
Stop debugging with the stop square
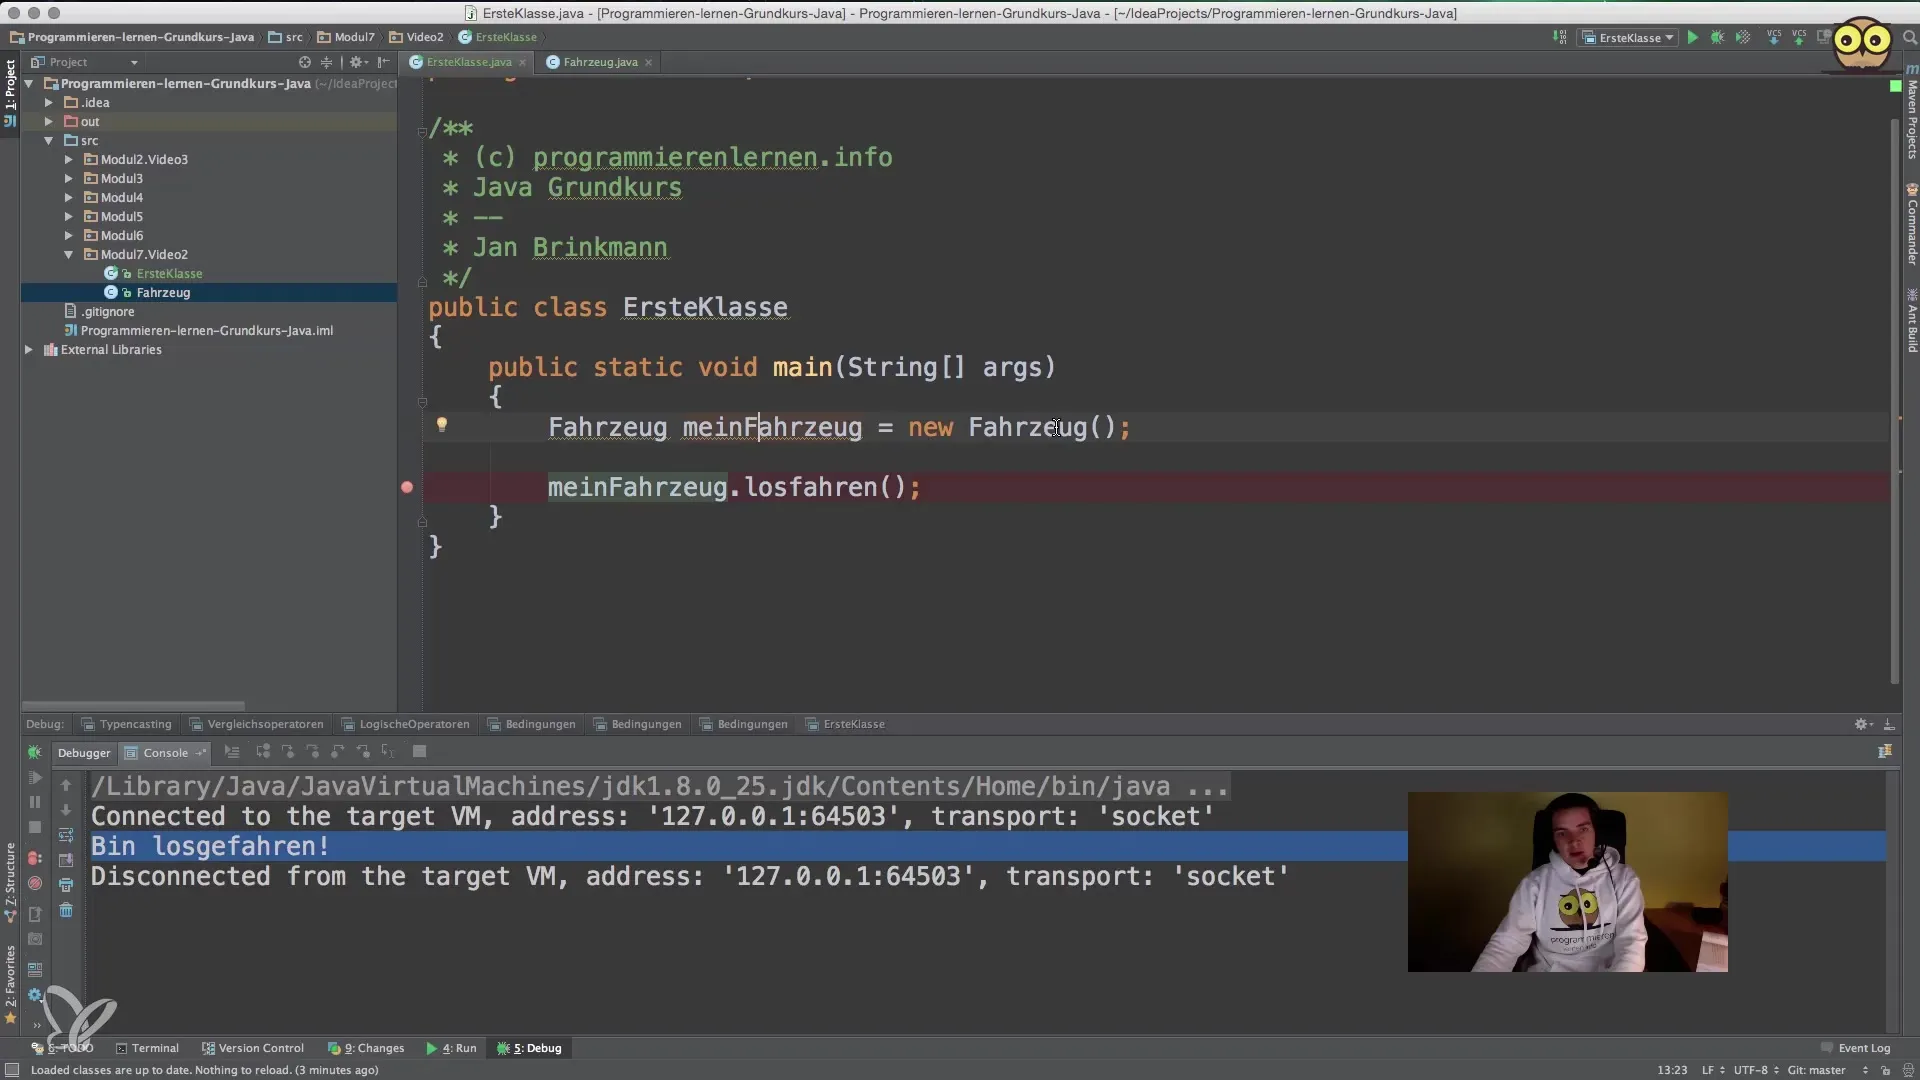(35, 827)
